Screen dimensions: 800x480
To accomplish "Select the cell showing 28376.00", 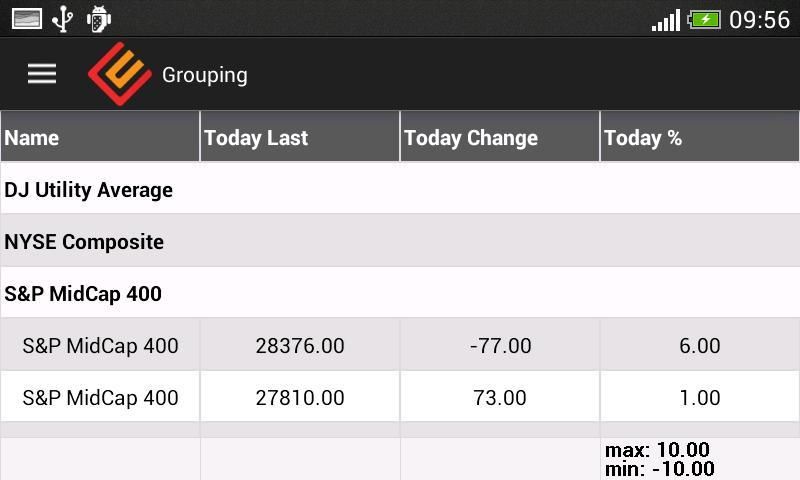I will [x=300, y=346].
